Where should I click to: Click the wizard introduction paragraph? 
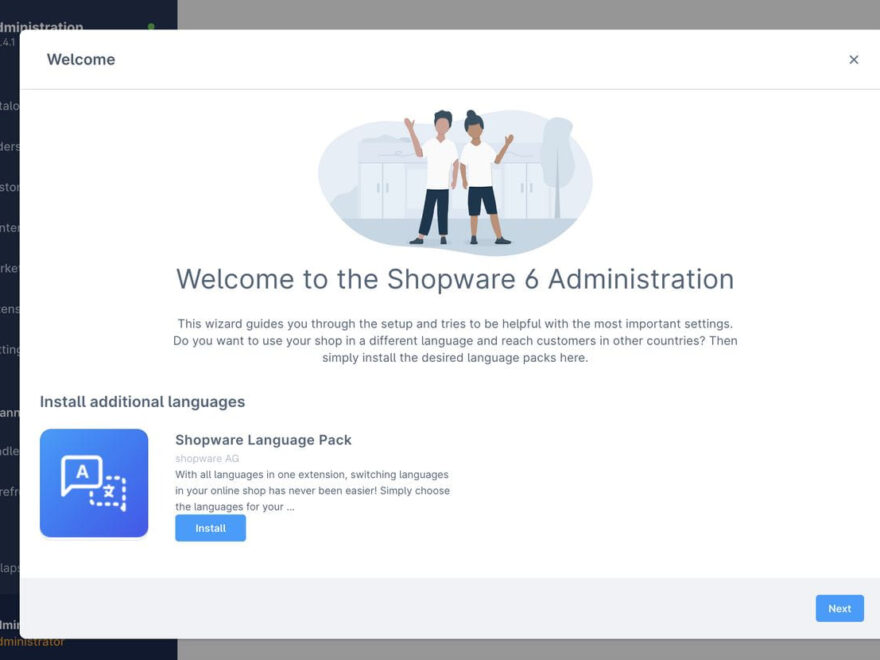(x=455, y=341)
